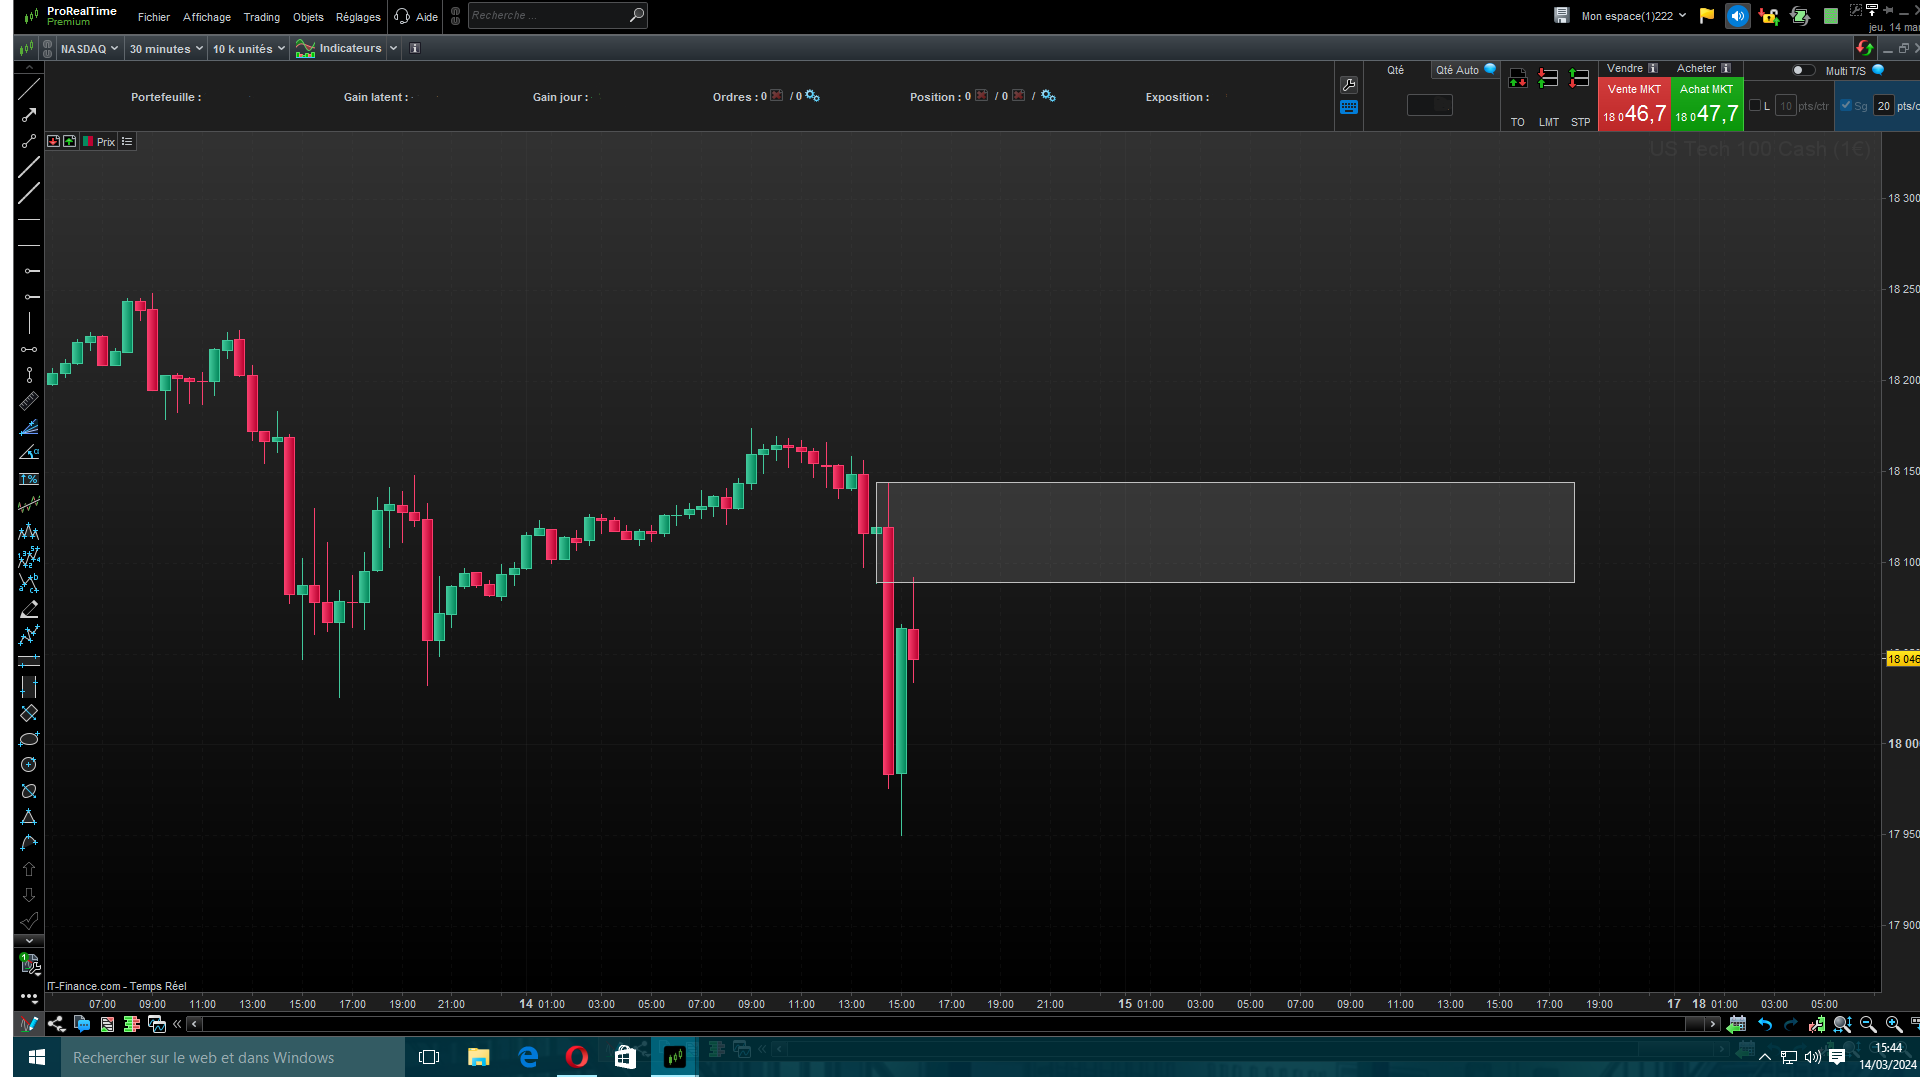Open the 30 minutes timeframe dropdown
The height and width of the screenshot is (1080, 1920).
click(166, 49)
